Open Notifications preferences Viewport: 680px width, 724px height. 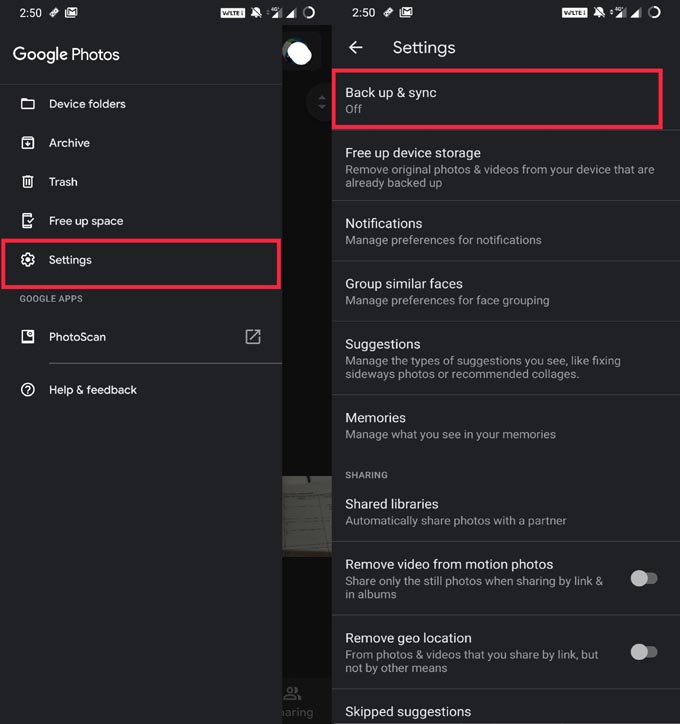coord(500,231)
